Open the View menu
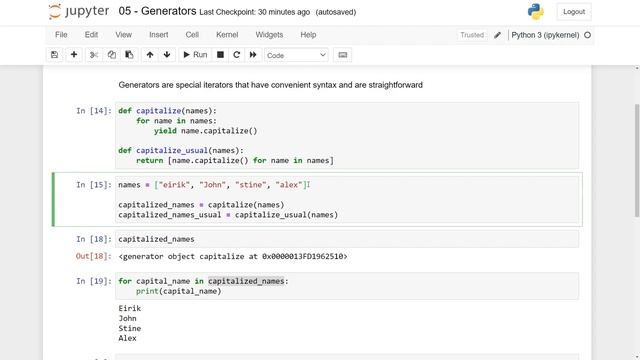The image size is (640, 360). tap(123, 35)
